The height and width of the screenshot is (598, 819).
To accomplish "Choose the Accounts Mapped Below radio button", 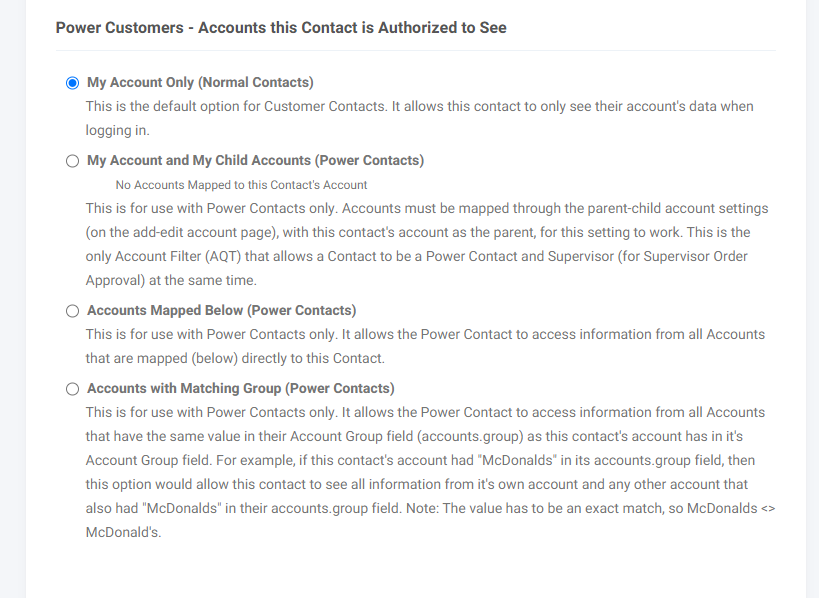I will (73, 311).
